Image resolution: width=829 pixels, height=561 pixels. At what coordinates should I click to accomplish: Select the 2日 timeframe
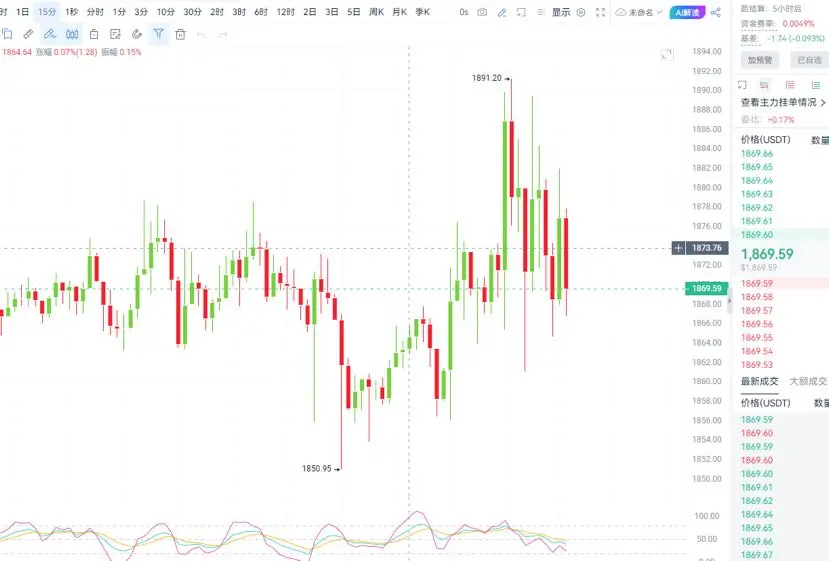point(310,12)
